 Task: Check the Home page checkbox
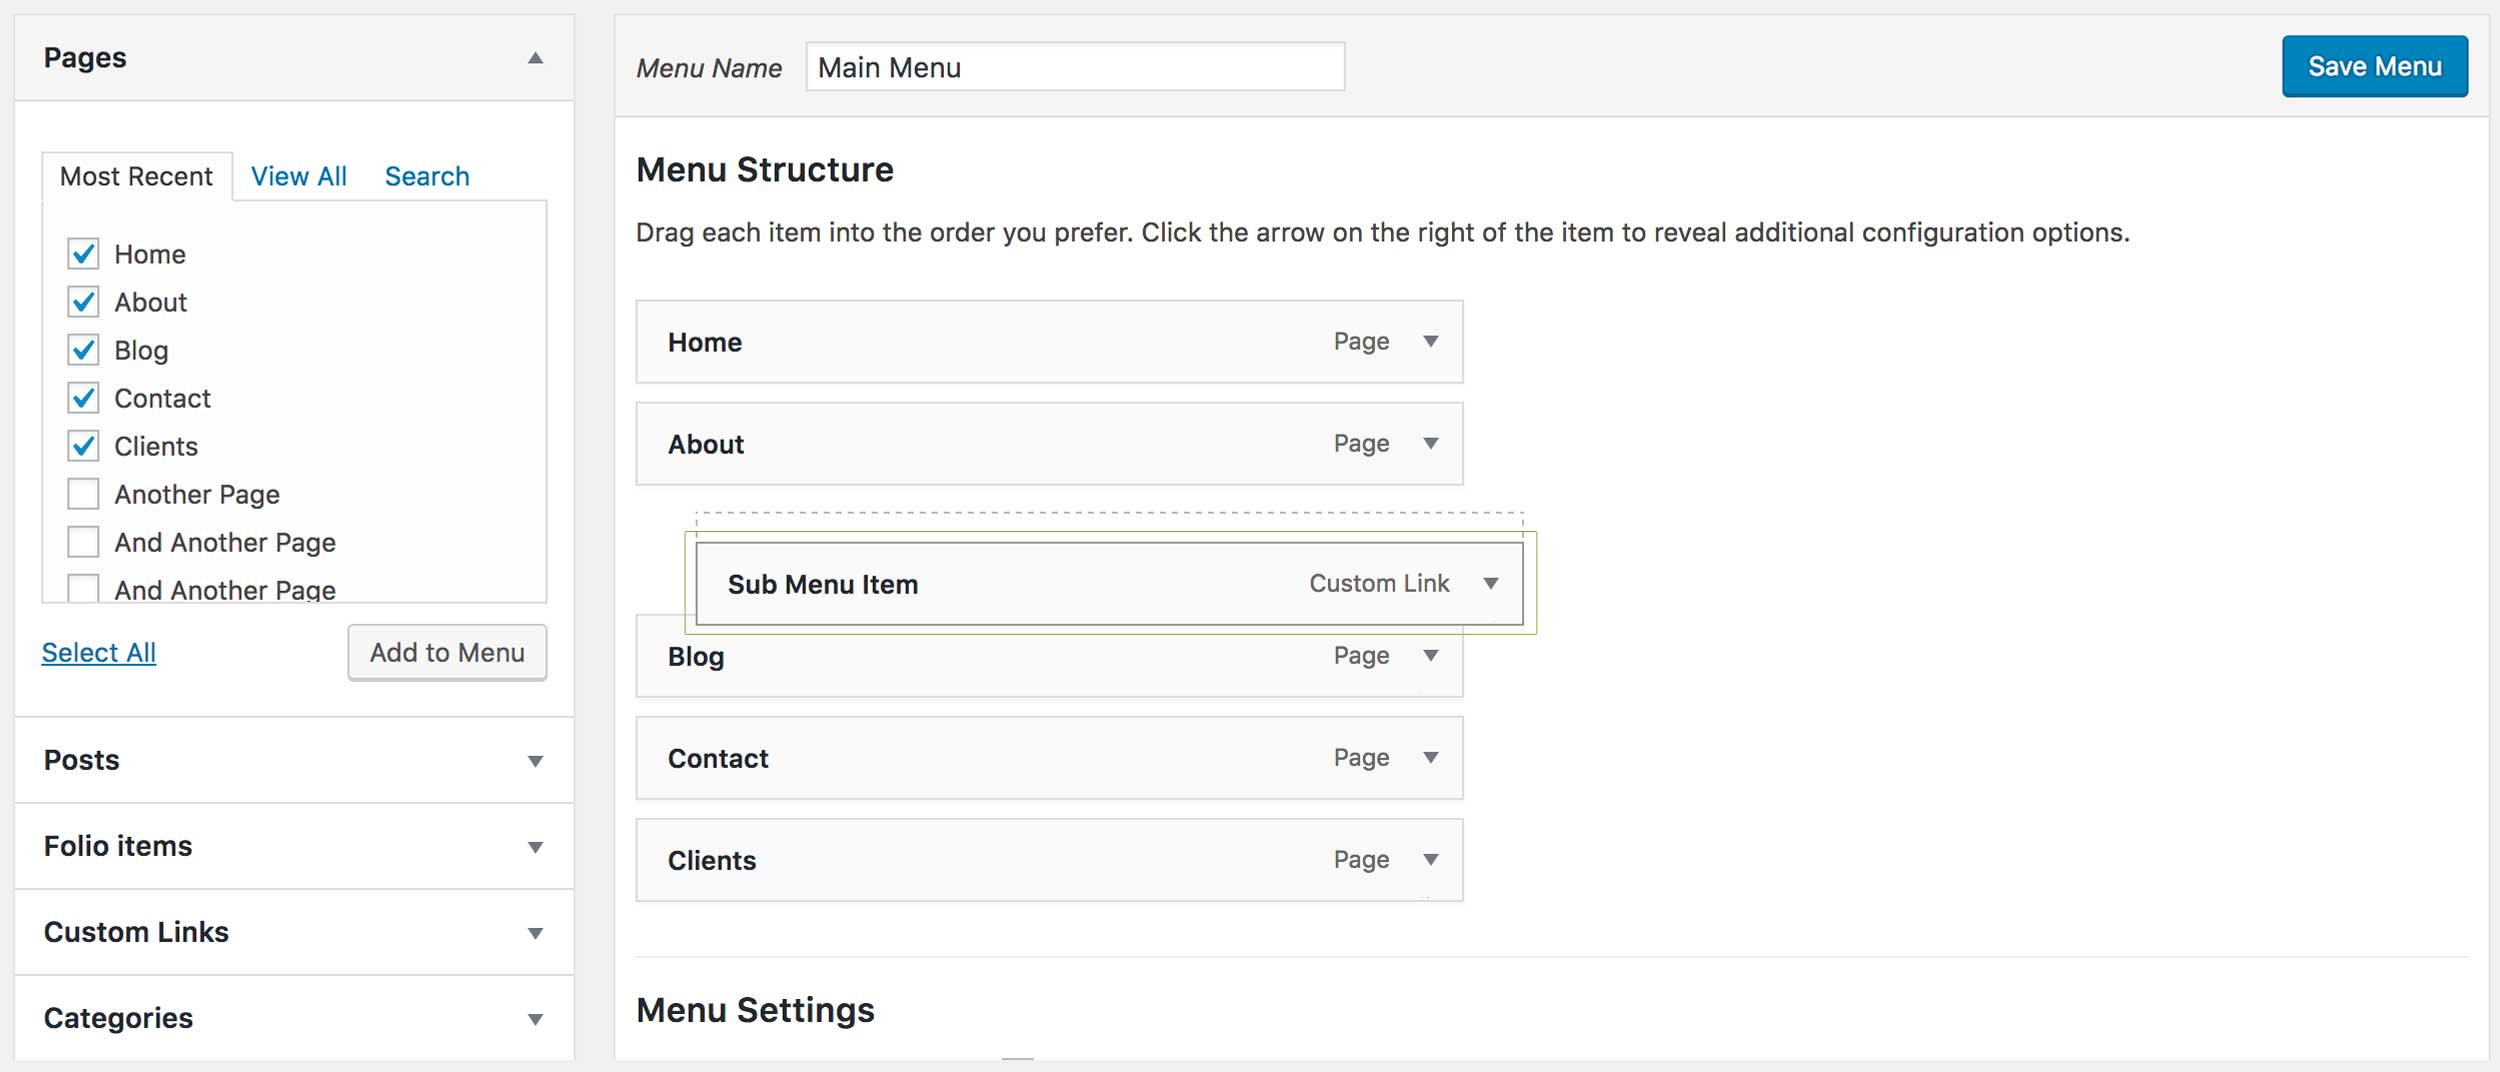click(83, 254)
